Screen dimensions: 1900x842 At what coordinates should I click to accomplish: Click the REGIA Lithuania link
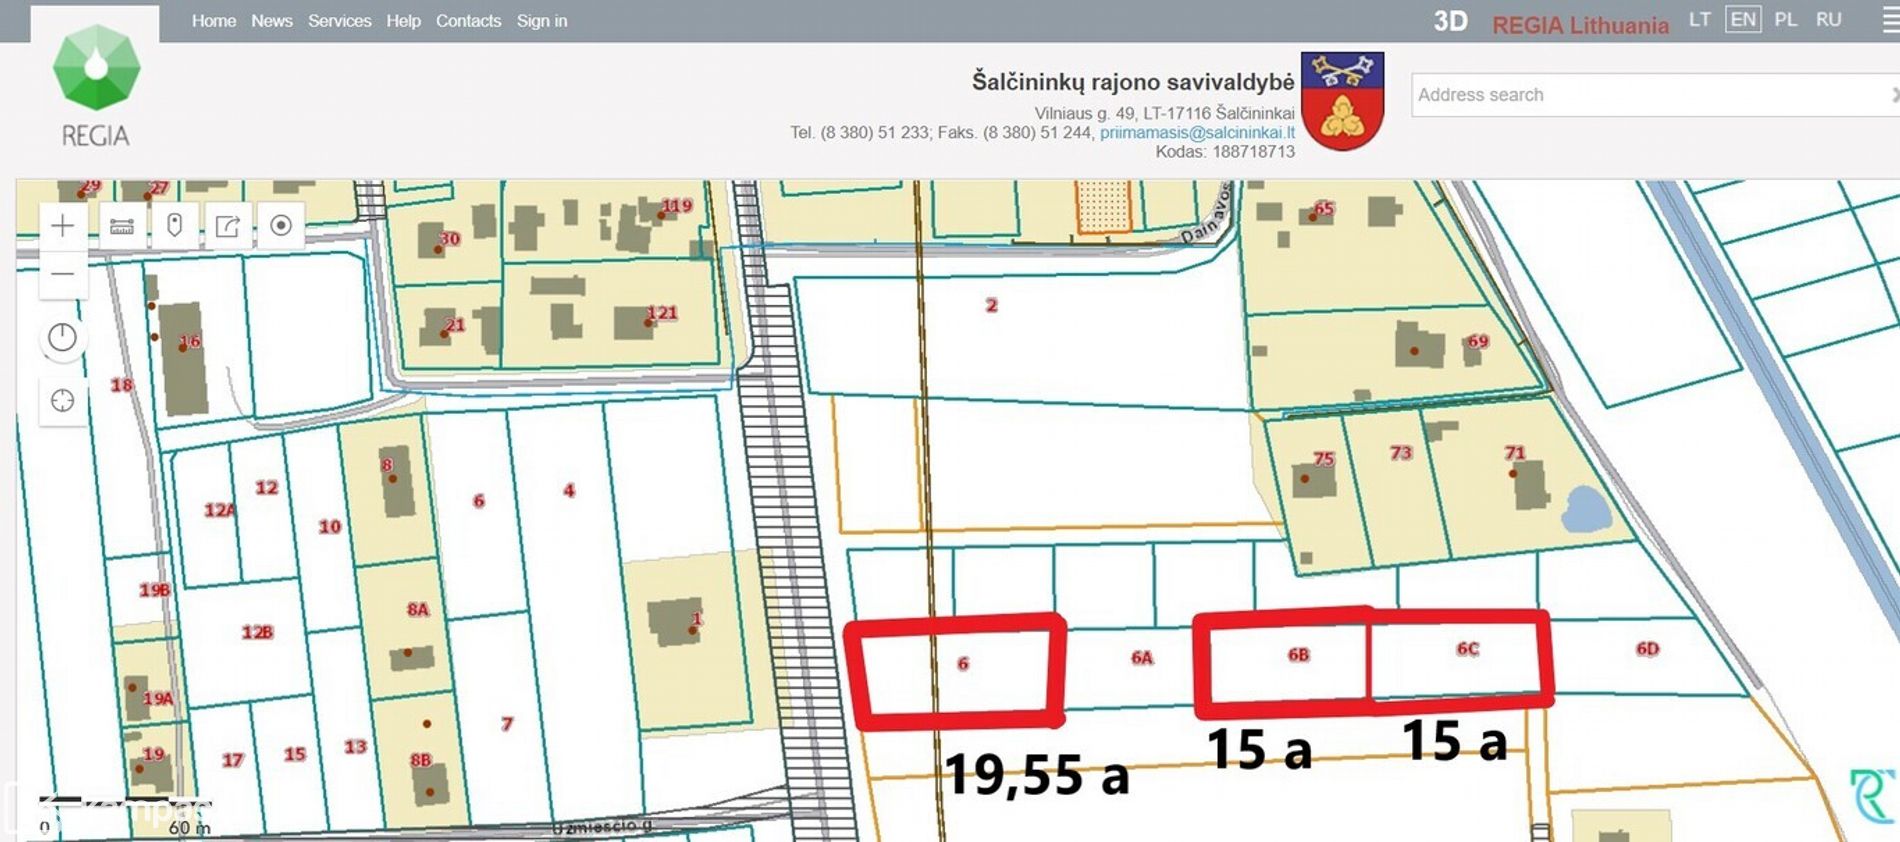(1580, 25)
